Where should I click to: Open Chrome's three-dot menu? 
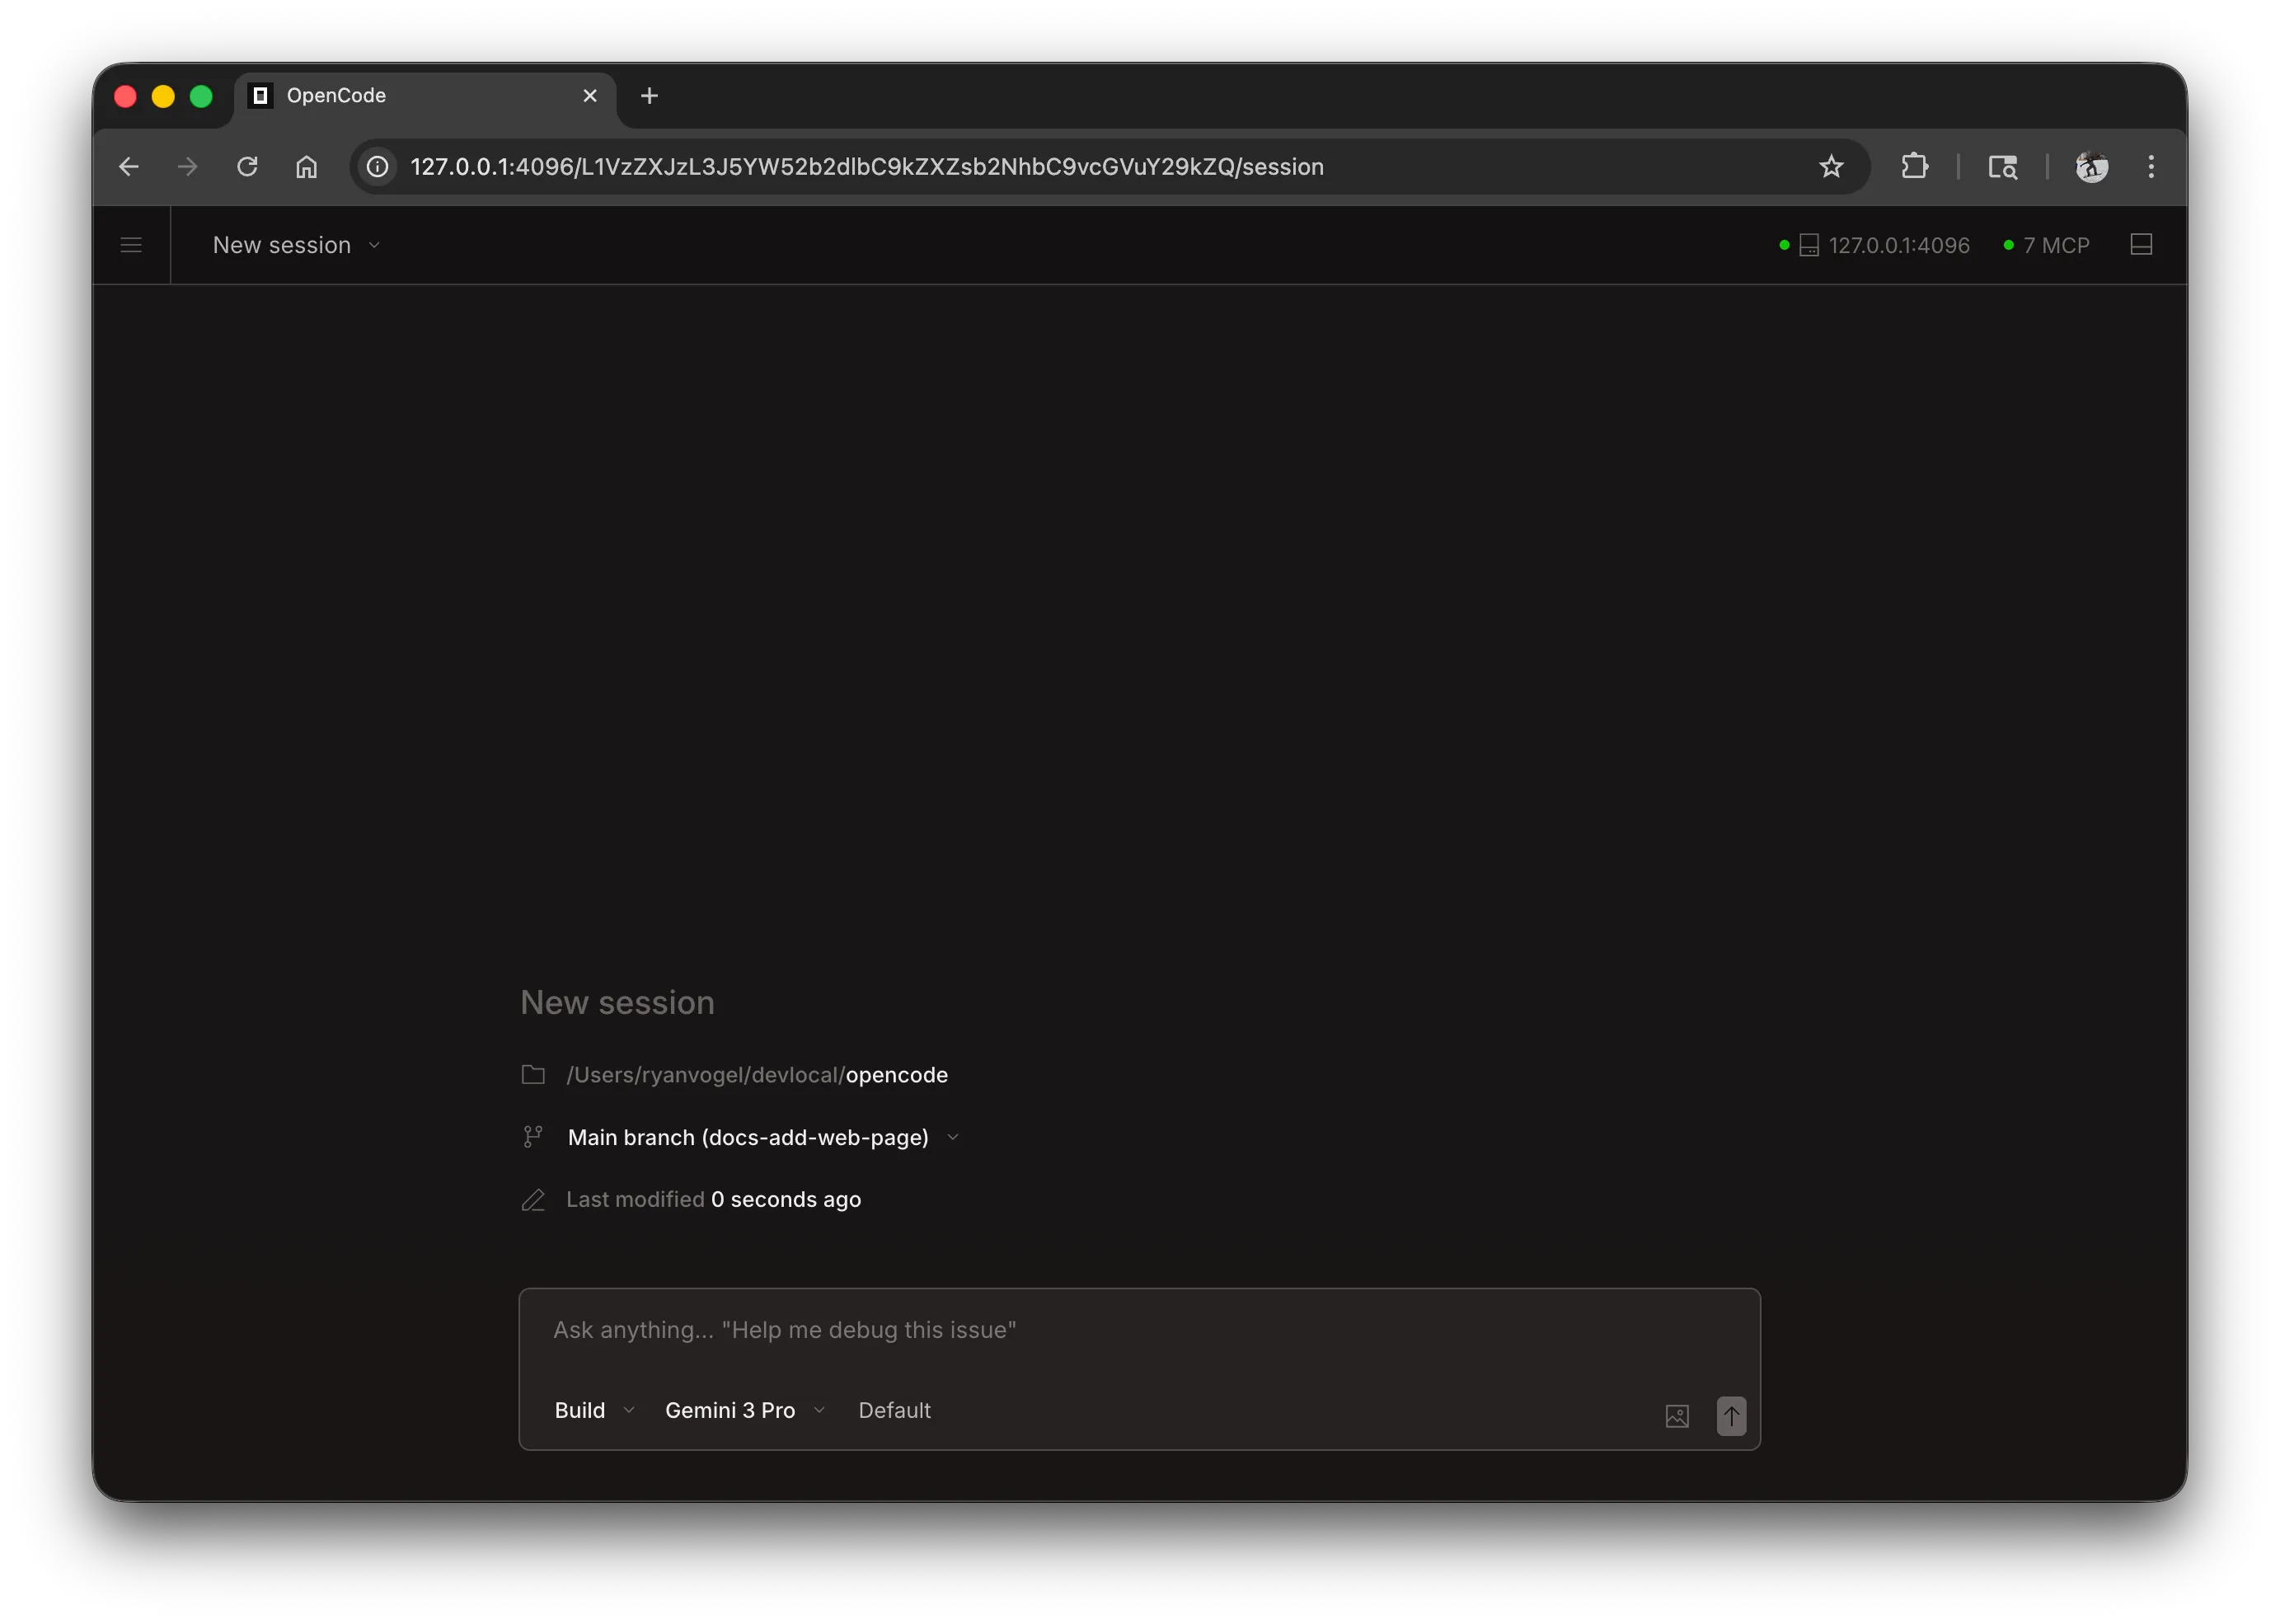click(2151, 166)
